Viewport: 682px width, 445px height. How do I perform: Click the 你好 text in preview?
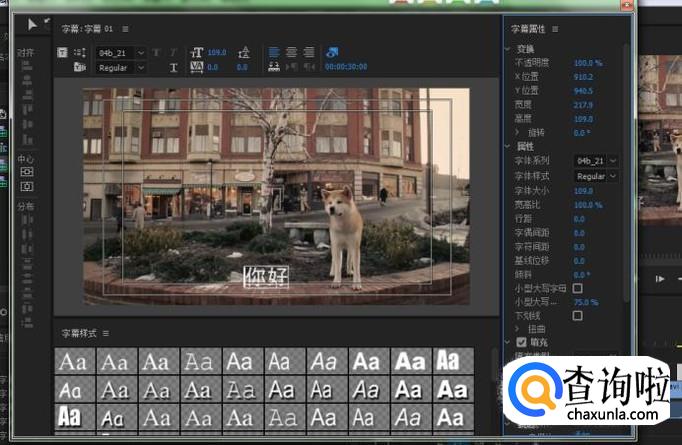pyautogui.click(x=267, y=278)
